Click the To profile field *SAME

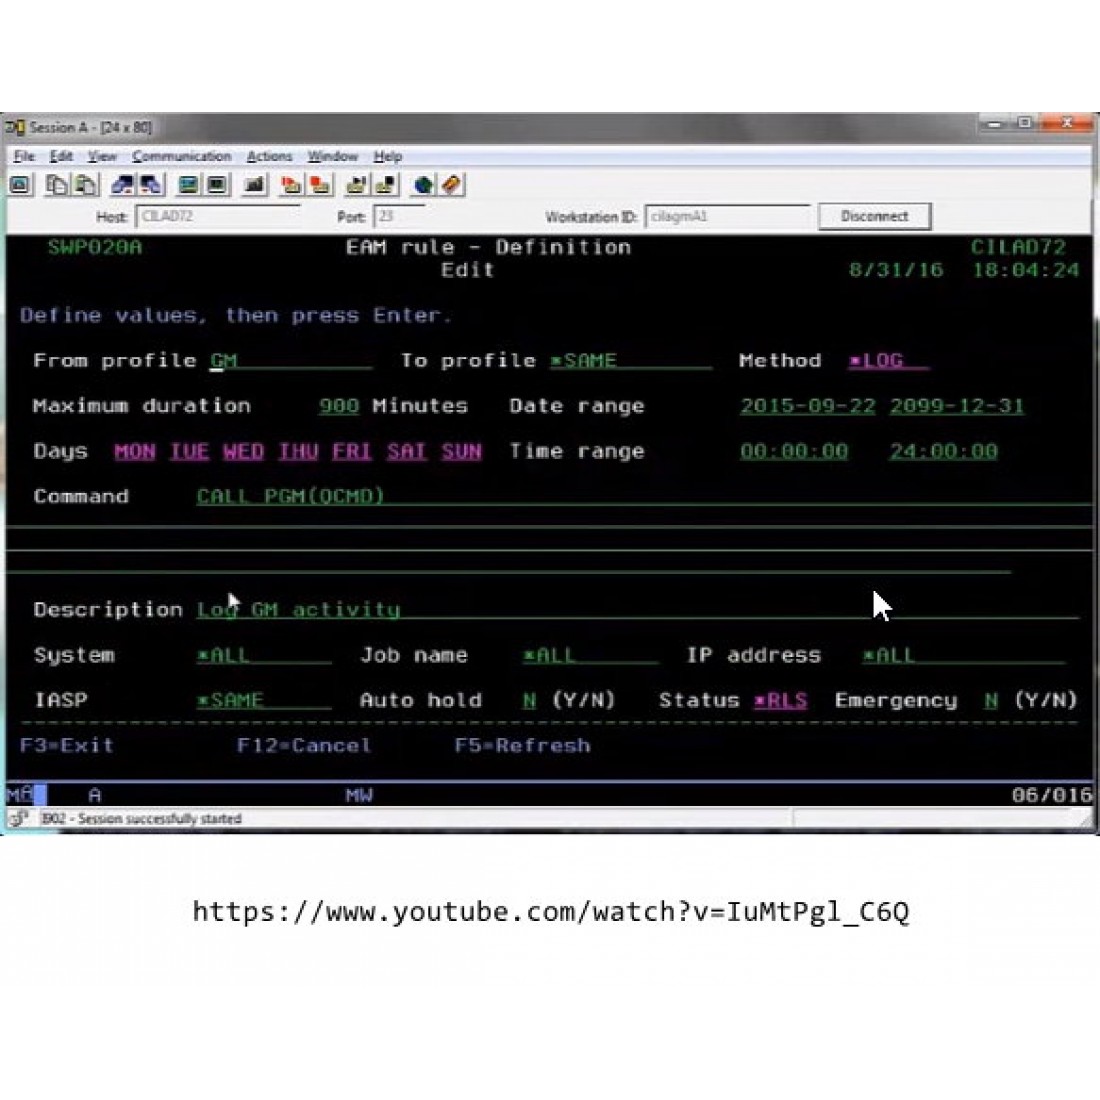[x=630, y=361]
